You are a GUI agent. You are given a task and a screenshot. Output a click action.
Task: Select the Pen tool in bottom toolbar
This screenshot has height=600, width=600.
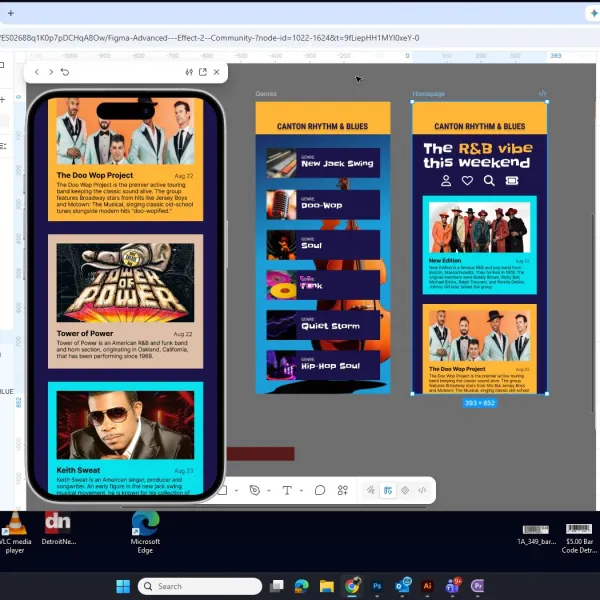[254, 490]
